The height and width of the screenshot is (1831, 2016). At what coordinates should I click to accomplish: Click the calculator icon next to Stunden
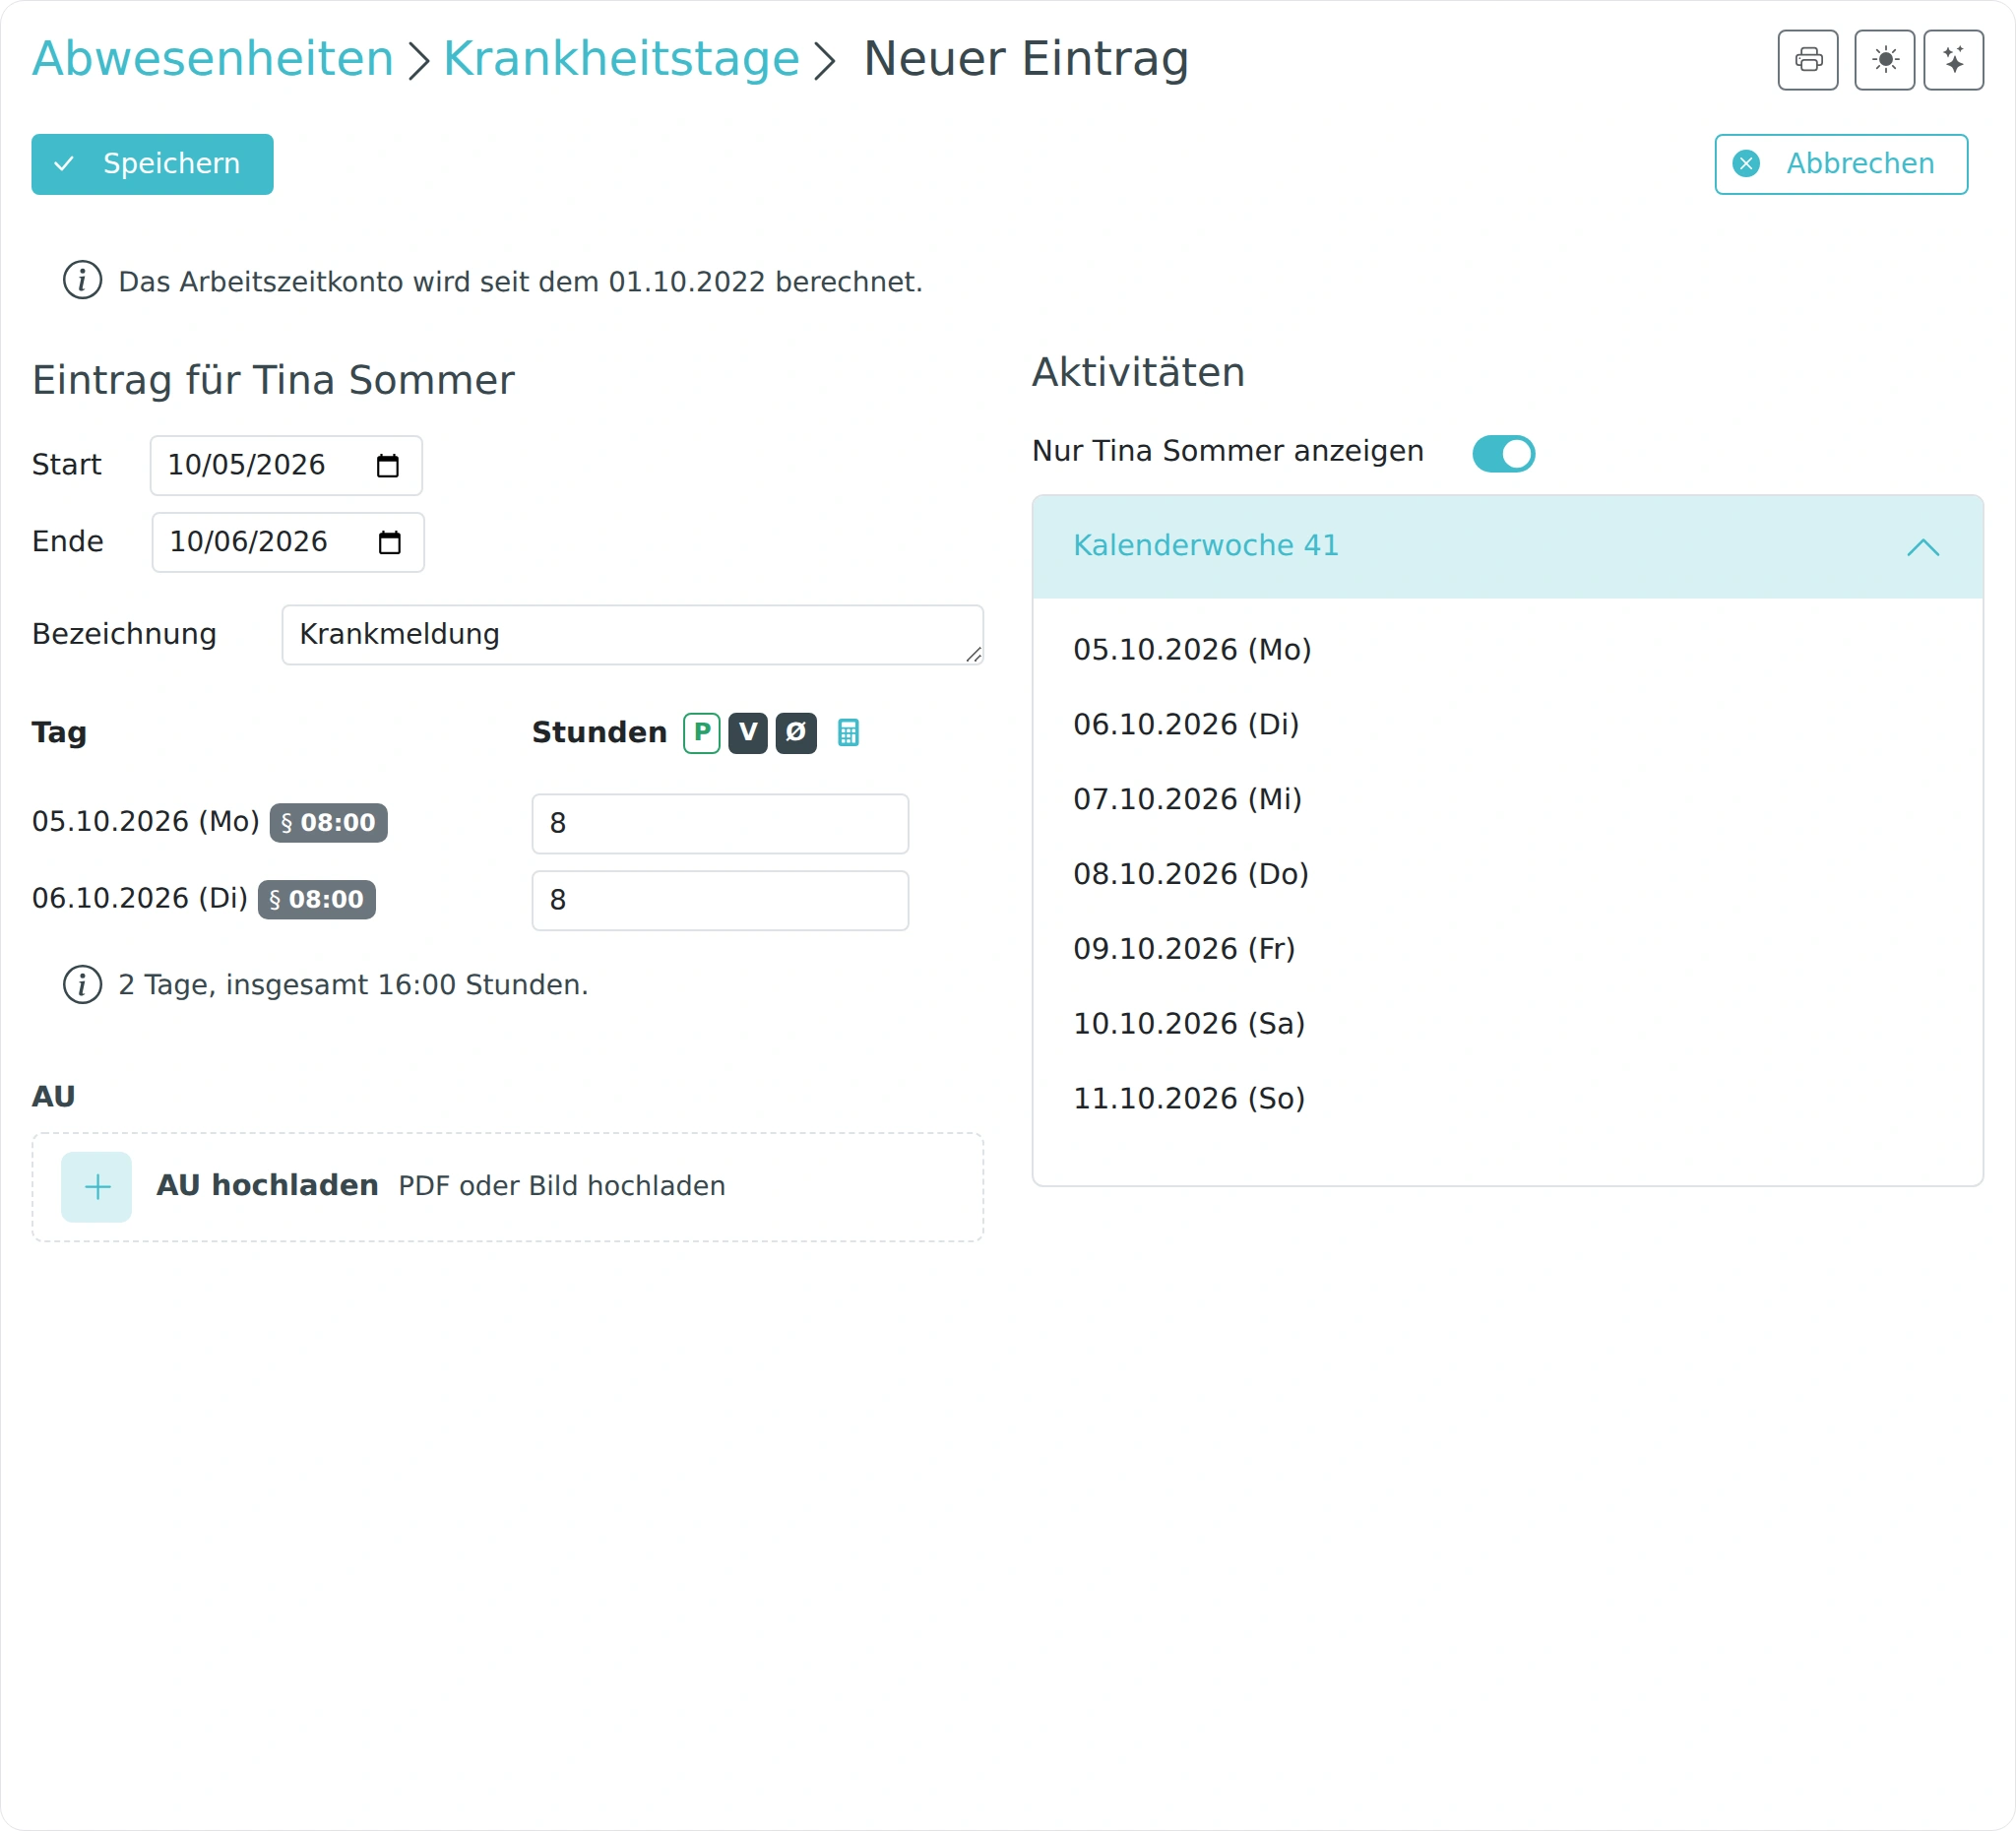(848, 733)
